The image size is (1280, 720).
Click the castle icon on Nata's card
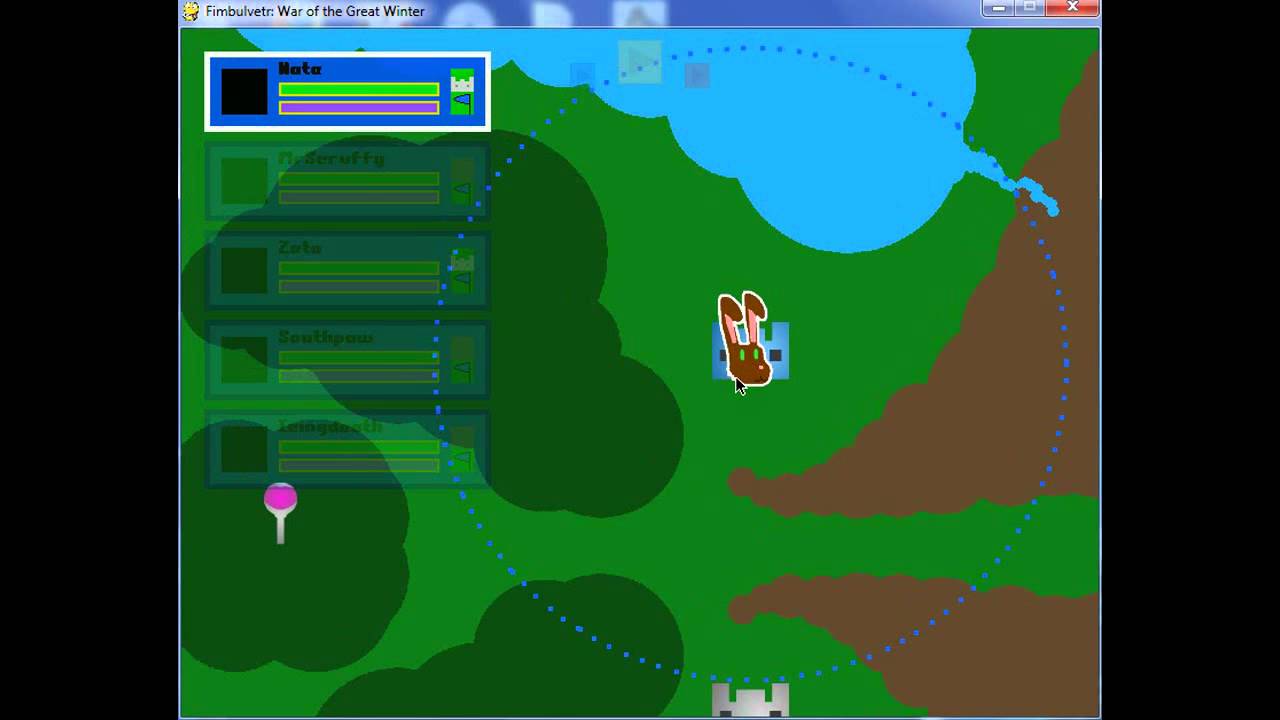coord(461,81)
